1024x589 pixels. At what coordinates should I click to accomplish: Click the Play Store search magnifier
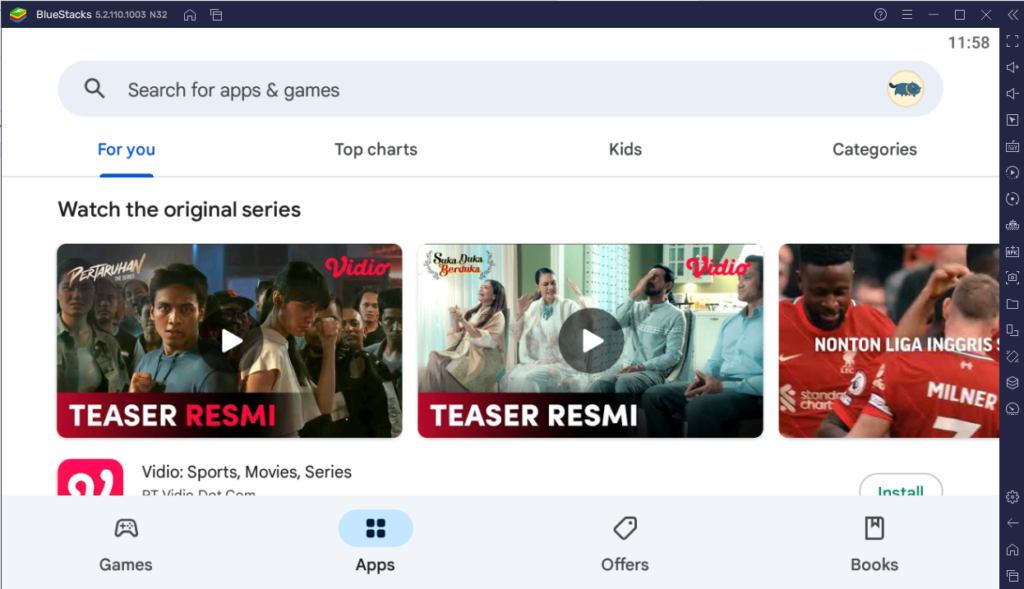pyautogui.click(x=94, y=88)
